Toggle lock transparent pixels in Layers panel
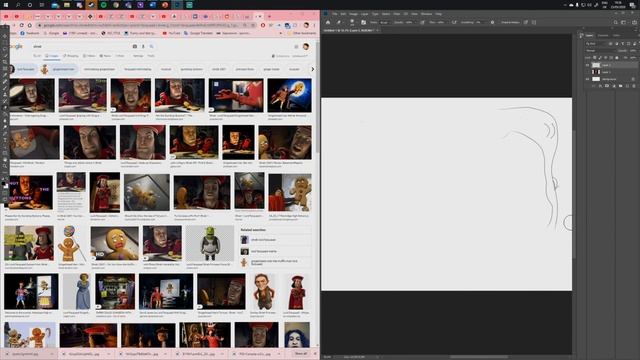This screenshot has height=360, width=640. pyautogui.click(x=595, y=58)
